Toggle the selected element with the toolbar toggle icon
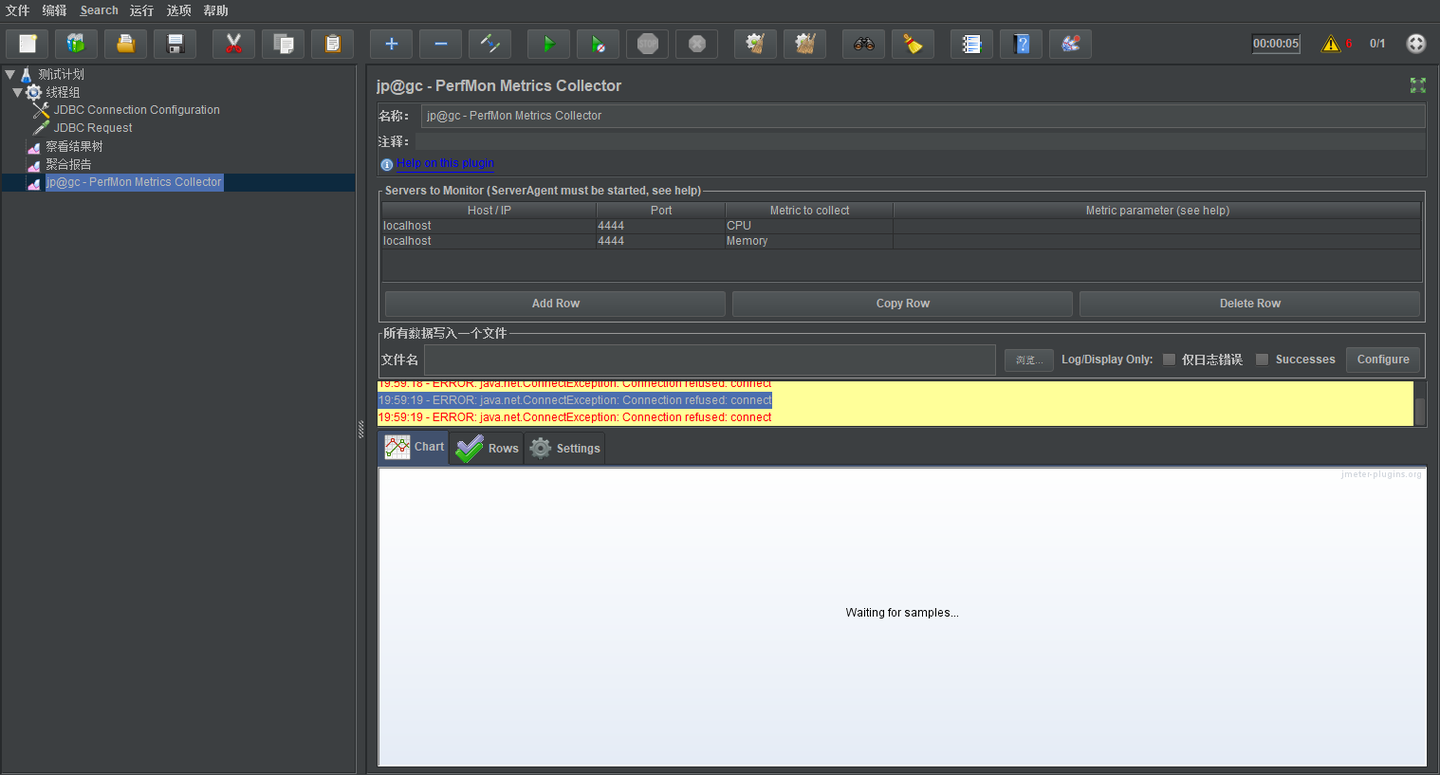1440x775 pixels. click(490, 43)
